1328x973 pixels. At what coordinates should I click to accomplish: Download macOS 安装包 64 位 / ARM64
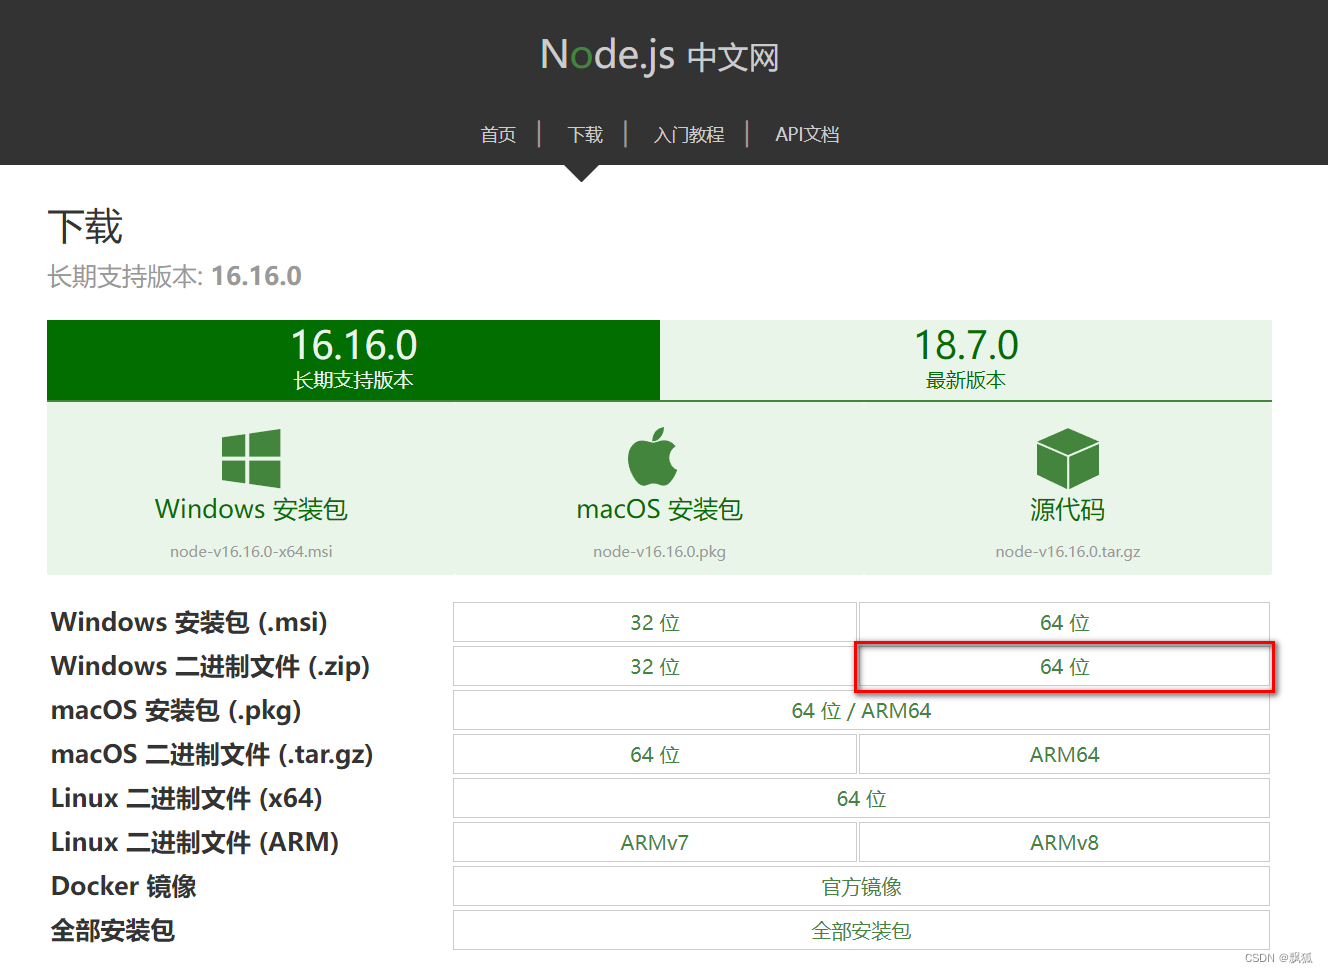(x=861, y=710)
